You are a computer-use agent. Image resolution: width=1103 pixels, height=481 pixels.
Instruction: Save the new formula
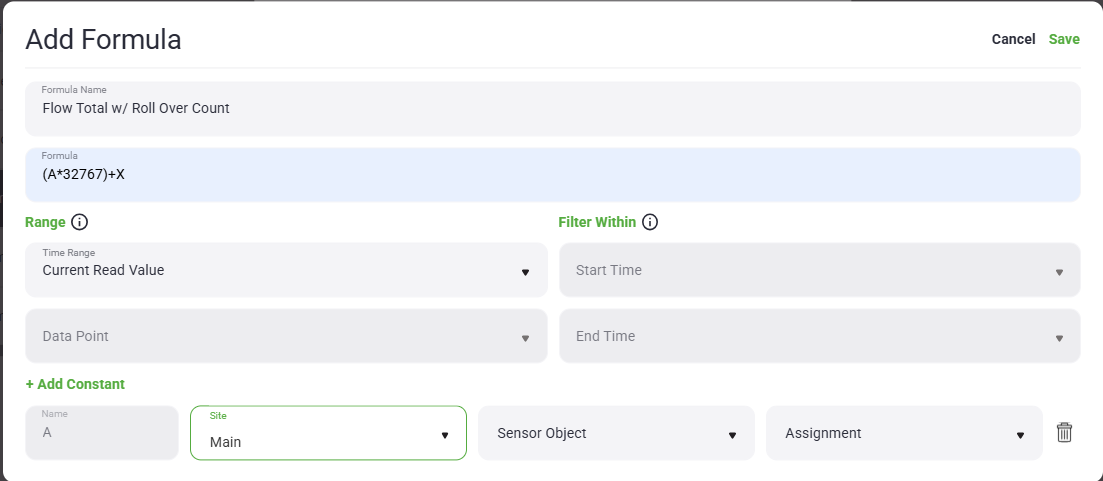[x=1064, y=39]
